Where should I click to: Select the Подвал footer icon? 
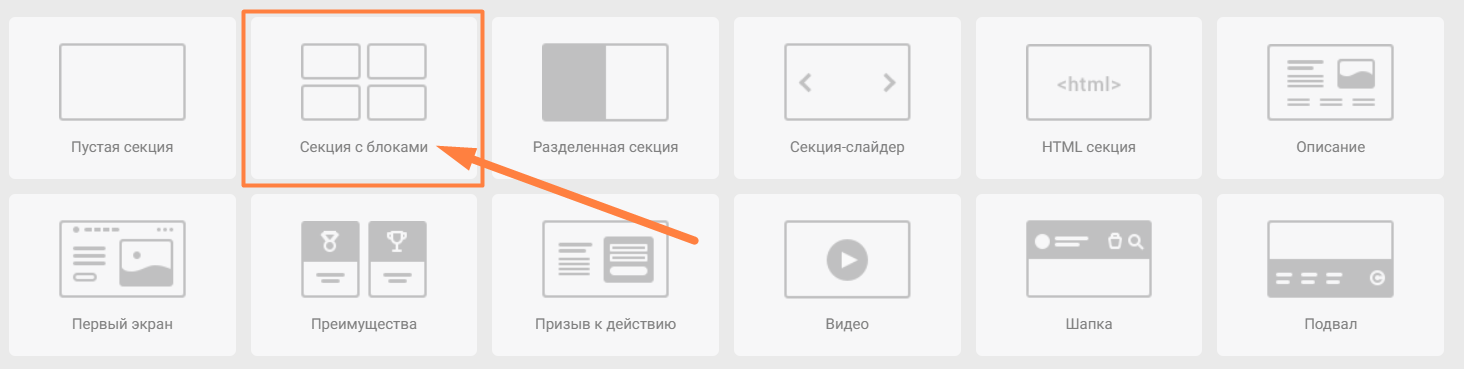click(x=1331, y=259)
